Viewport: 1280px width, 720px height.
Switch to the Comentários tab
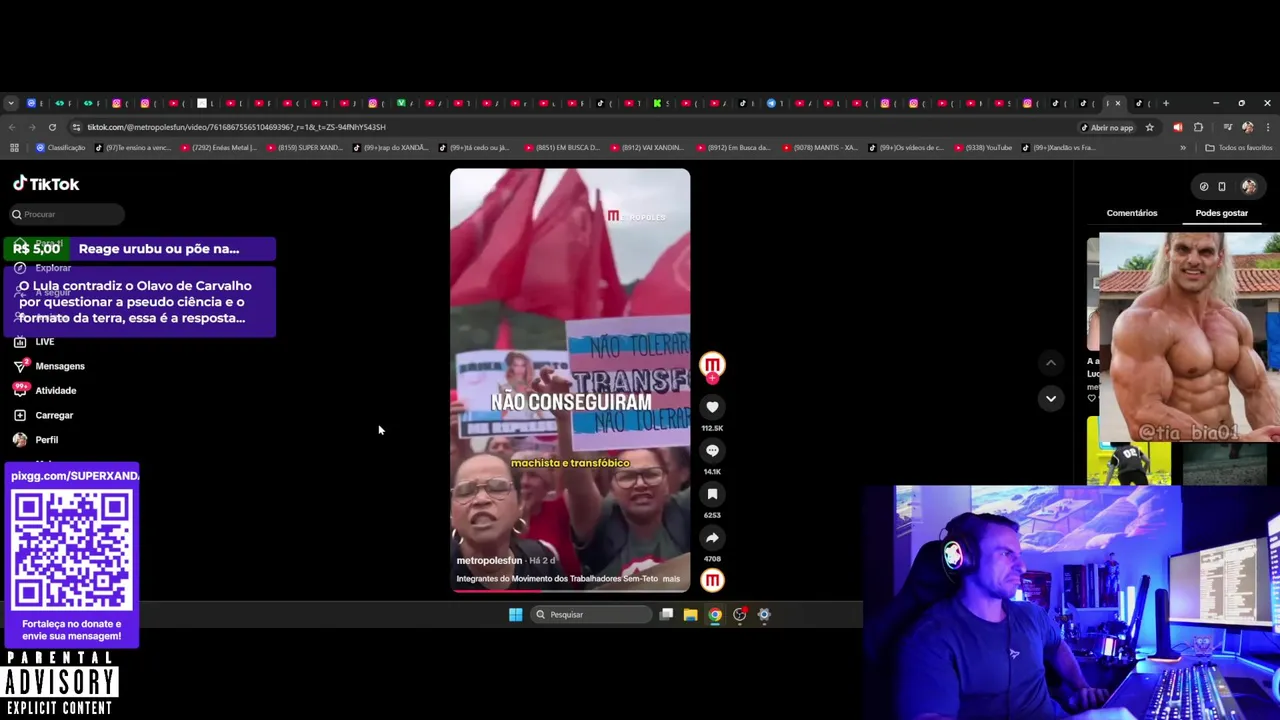1132,213
